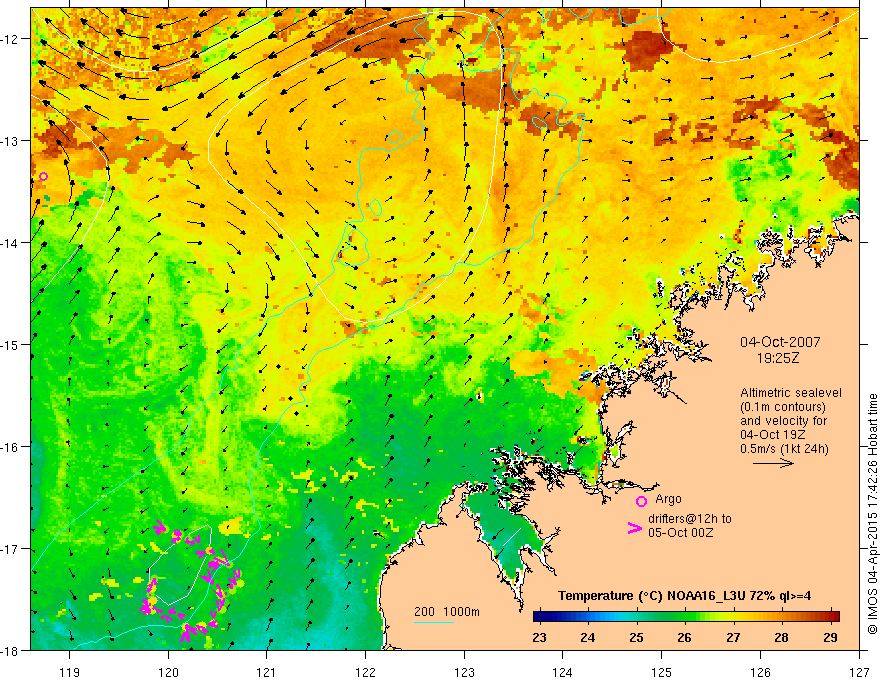Click longitude axis label 124
880x680 pixels.
[563, 672]
